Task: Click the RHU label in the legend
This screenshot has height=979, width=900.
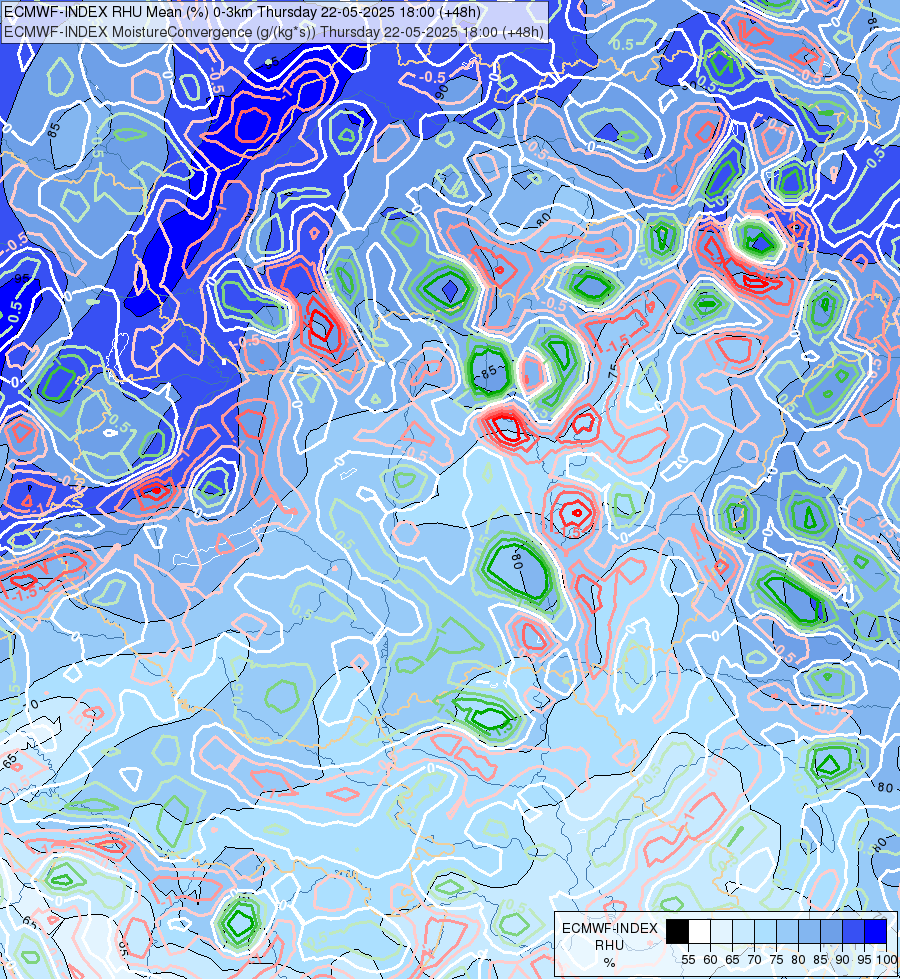Action: pos(610,945)
